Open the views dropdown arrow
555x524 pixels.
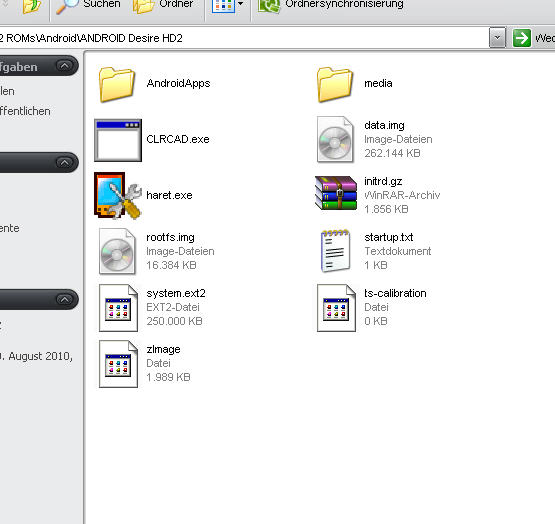241,4
